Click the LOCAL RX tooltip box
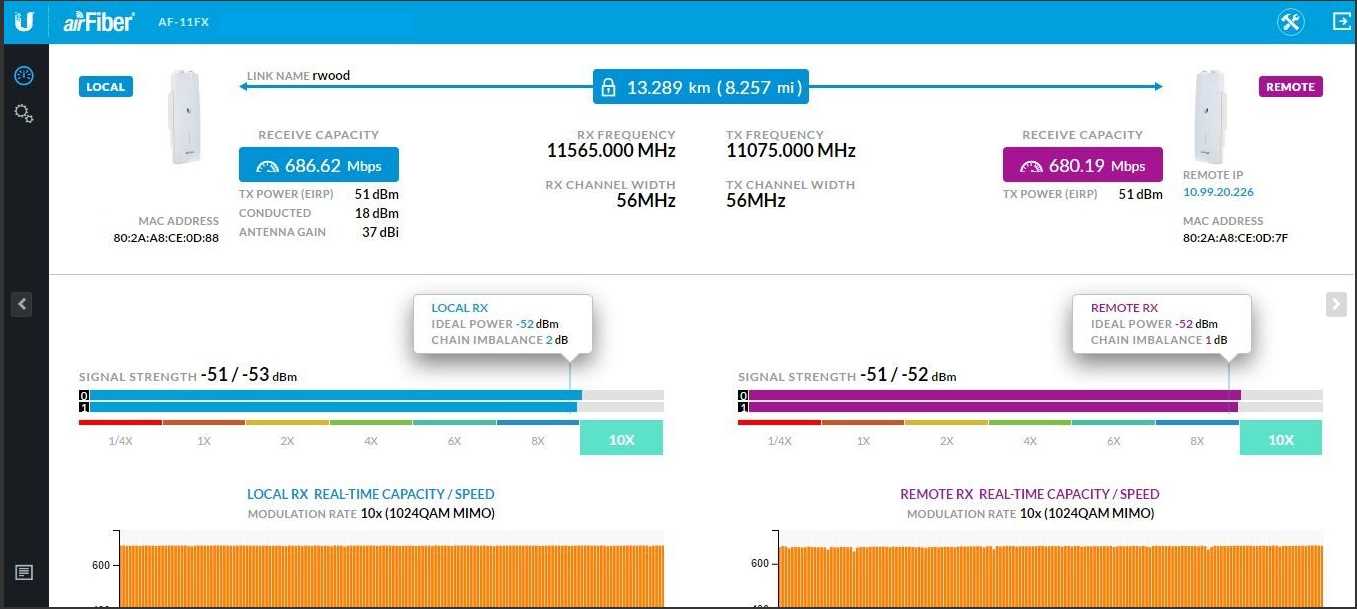The width and height of the screenshot is (1357, 609). pyautogui.click(x=503, y=323)
